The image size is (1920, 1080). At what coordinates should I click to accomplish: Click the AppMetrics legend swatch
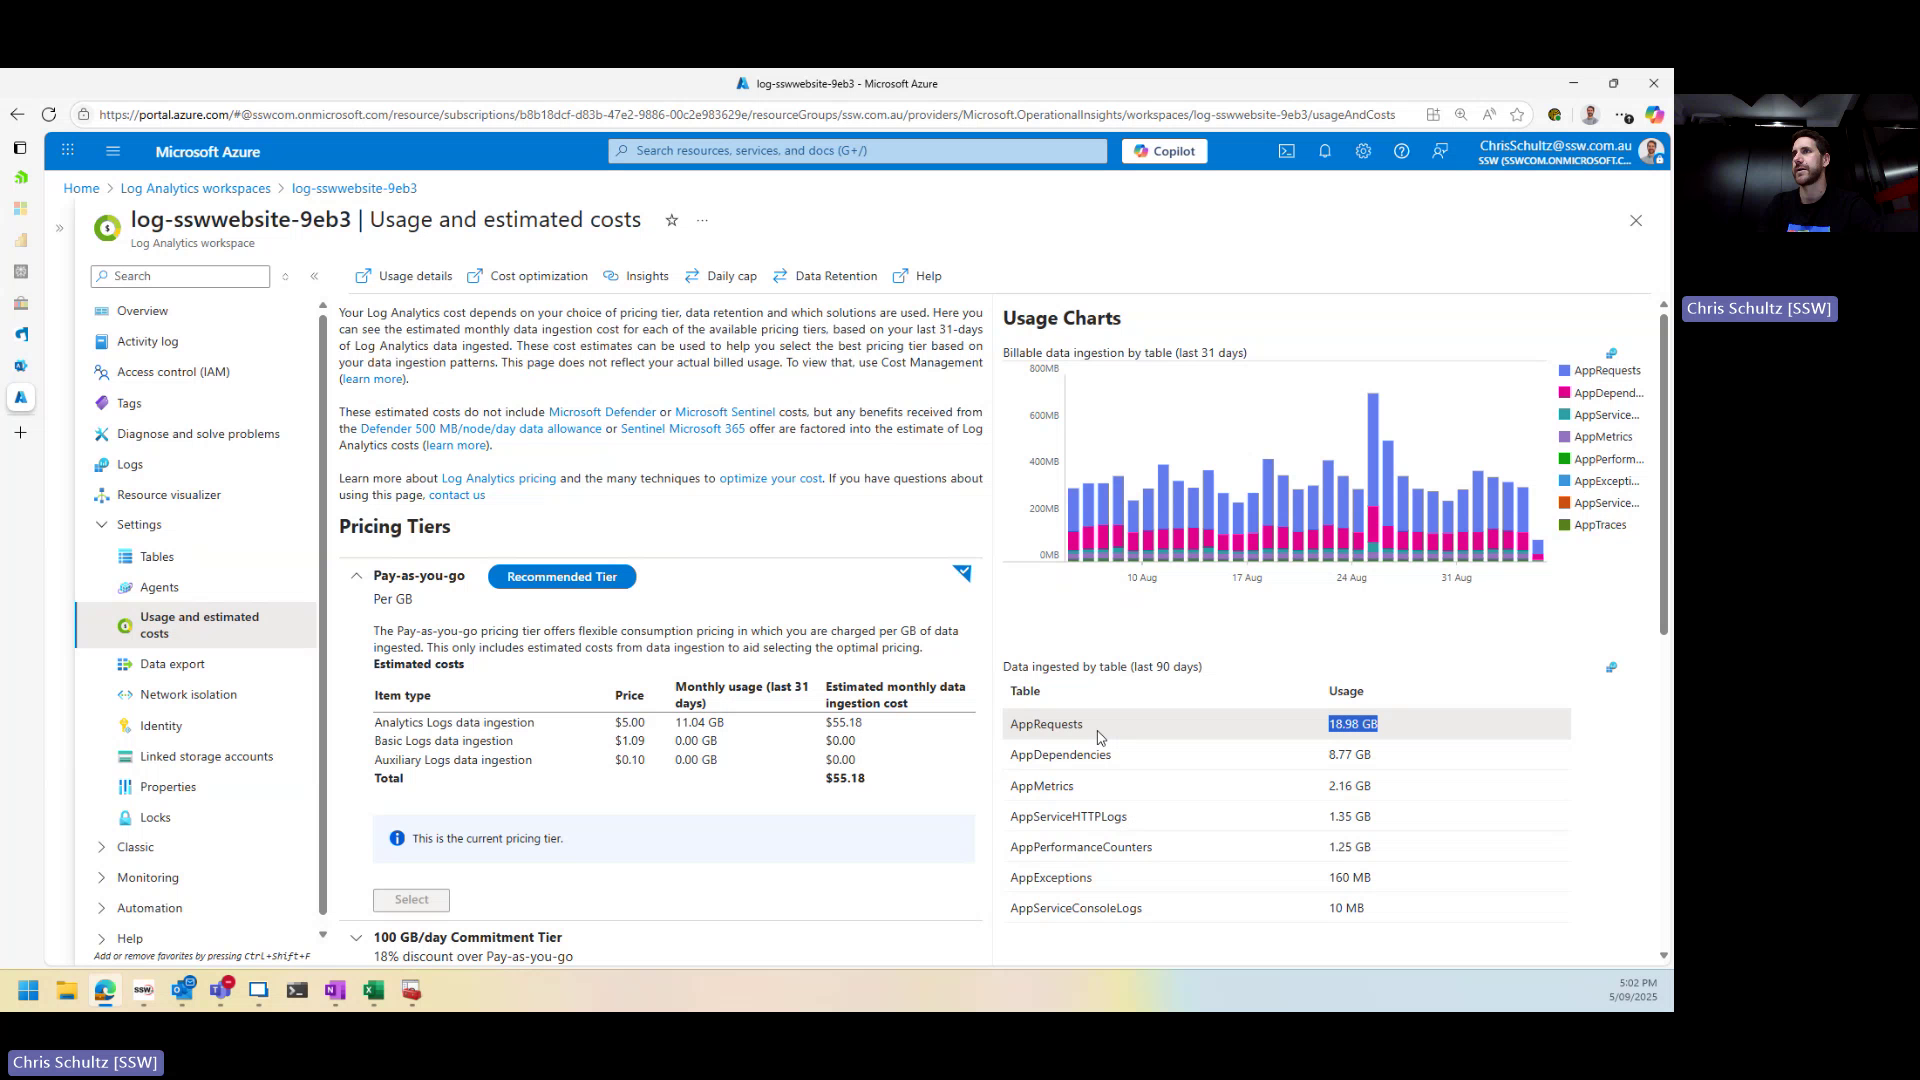pos(1564,437)
